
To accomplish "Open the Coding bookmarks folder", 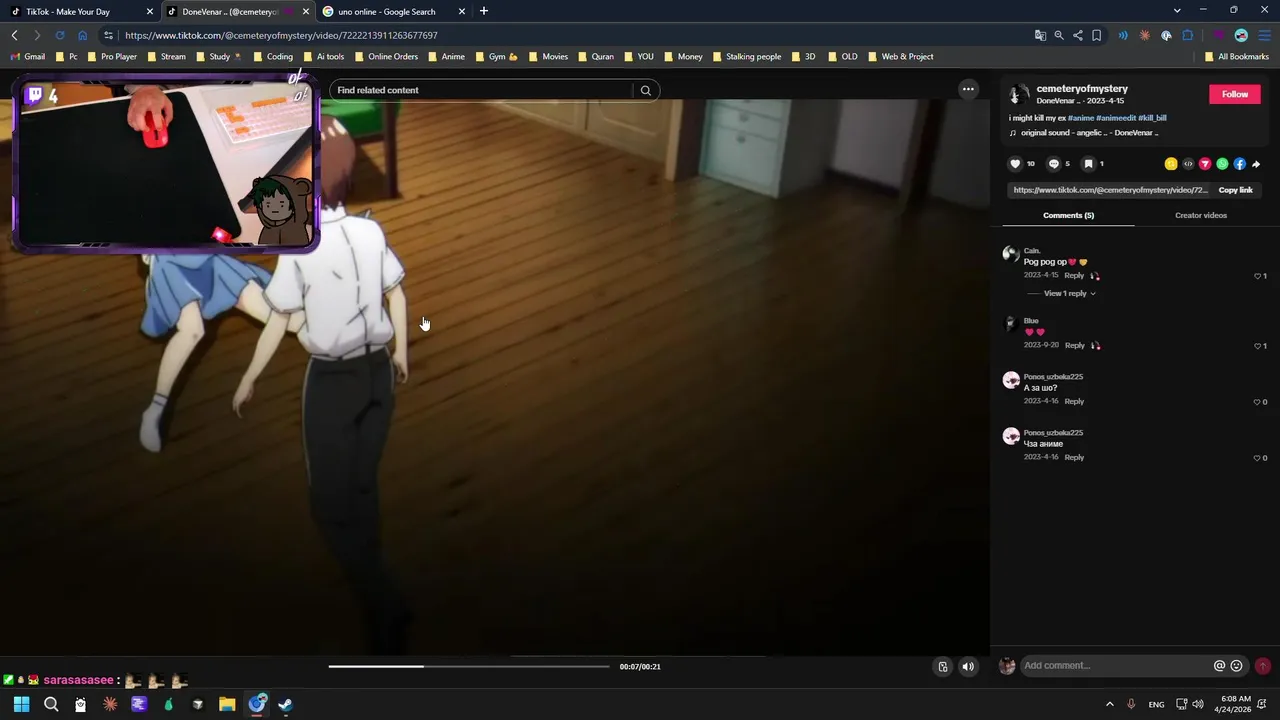I will coord(273,57).
